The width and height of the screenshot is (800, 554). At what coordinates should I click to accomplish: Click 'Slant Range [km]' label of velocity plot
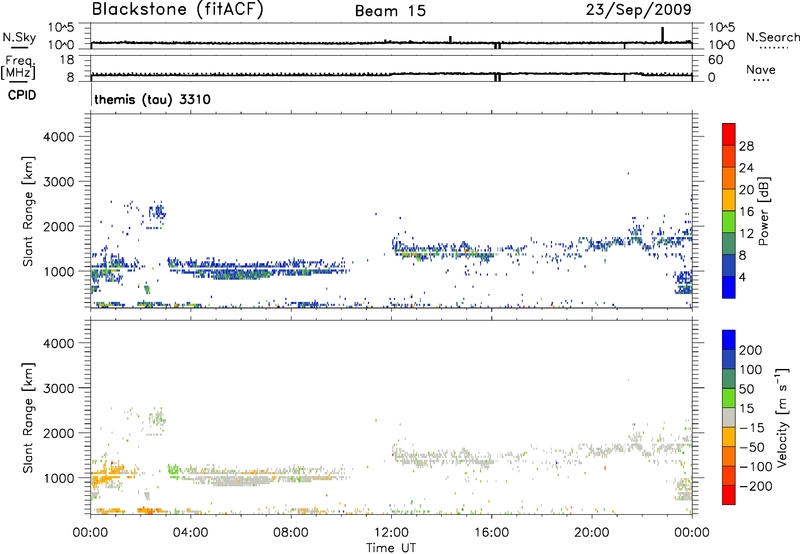coord(28,417)
